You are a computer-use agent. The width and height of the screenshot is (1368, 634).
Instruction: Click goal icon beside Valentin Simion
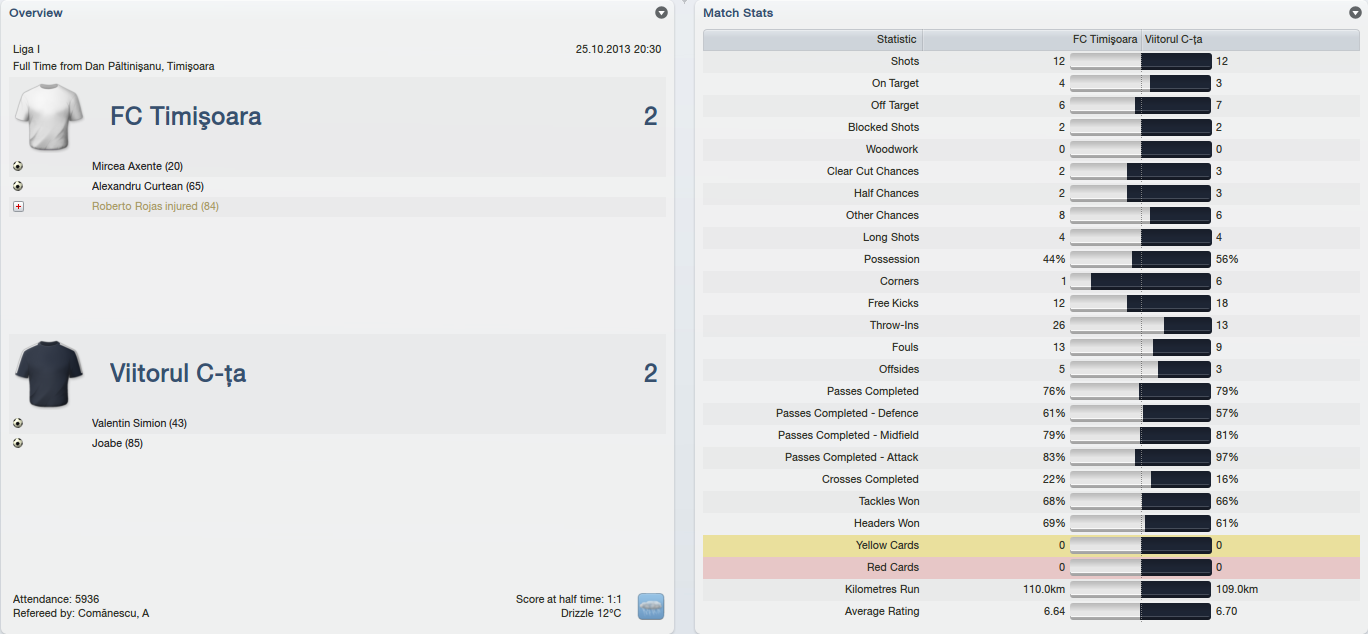(x=18, y=423)
